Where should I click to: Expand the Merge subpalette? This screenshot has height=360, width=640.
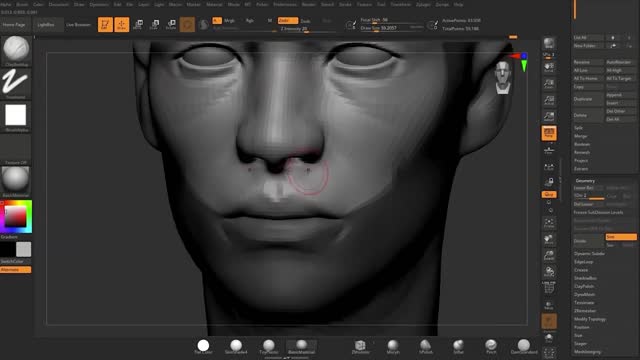click(x=580, y=136)
